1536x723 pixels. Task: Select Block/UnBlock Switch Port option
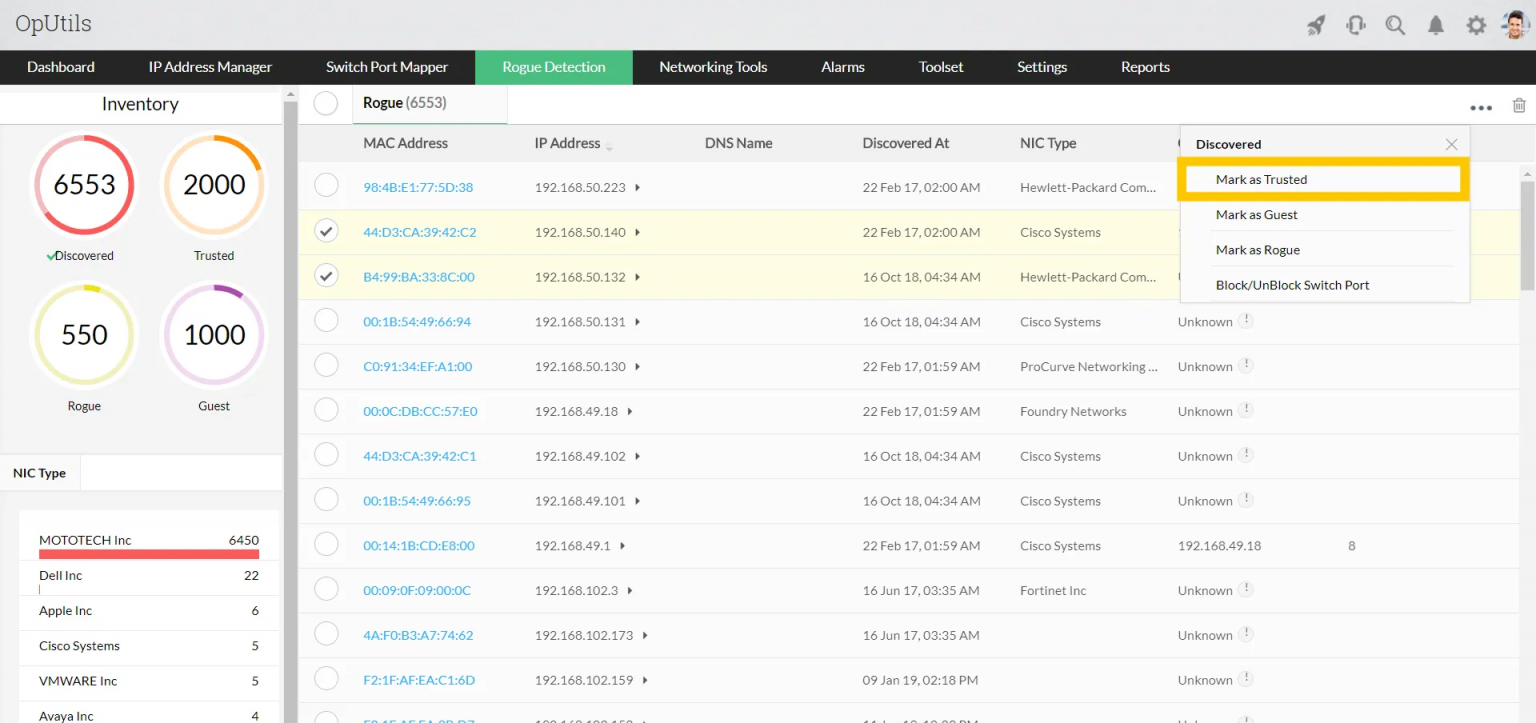tap(1292, 284)
